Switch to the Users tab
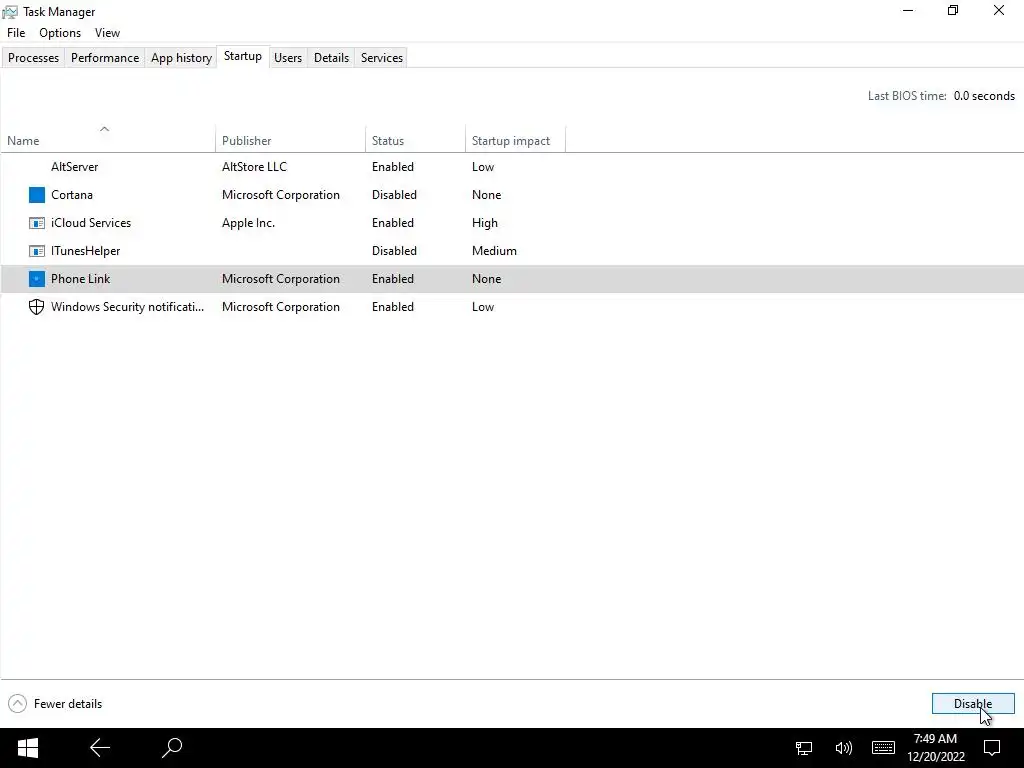 [288, 57]
